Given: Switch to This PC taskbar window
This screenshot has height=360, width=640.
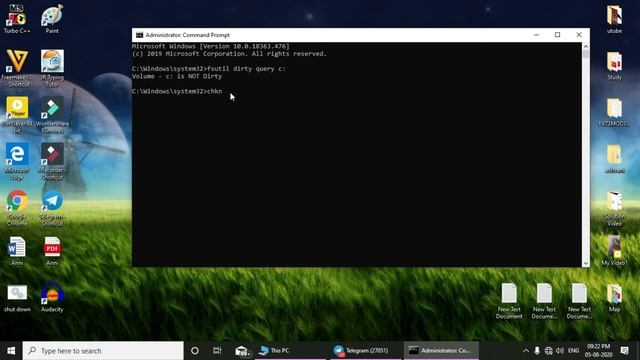Looking at the screenshot, I should pyautogui.click(x=291, y=351).
